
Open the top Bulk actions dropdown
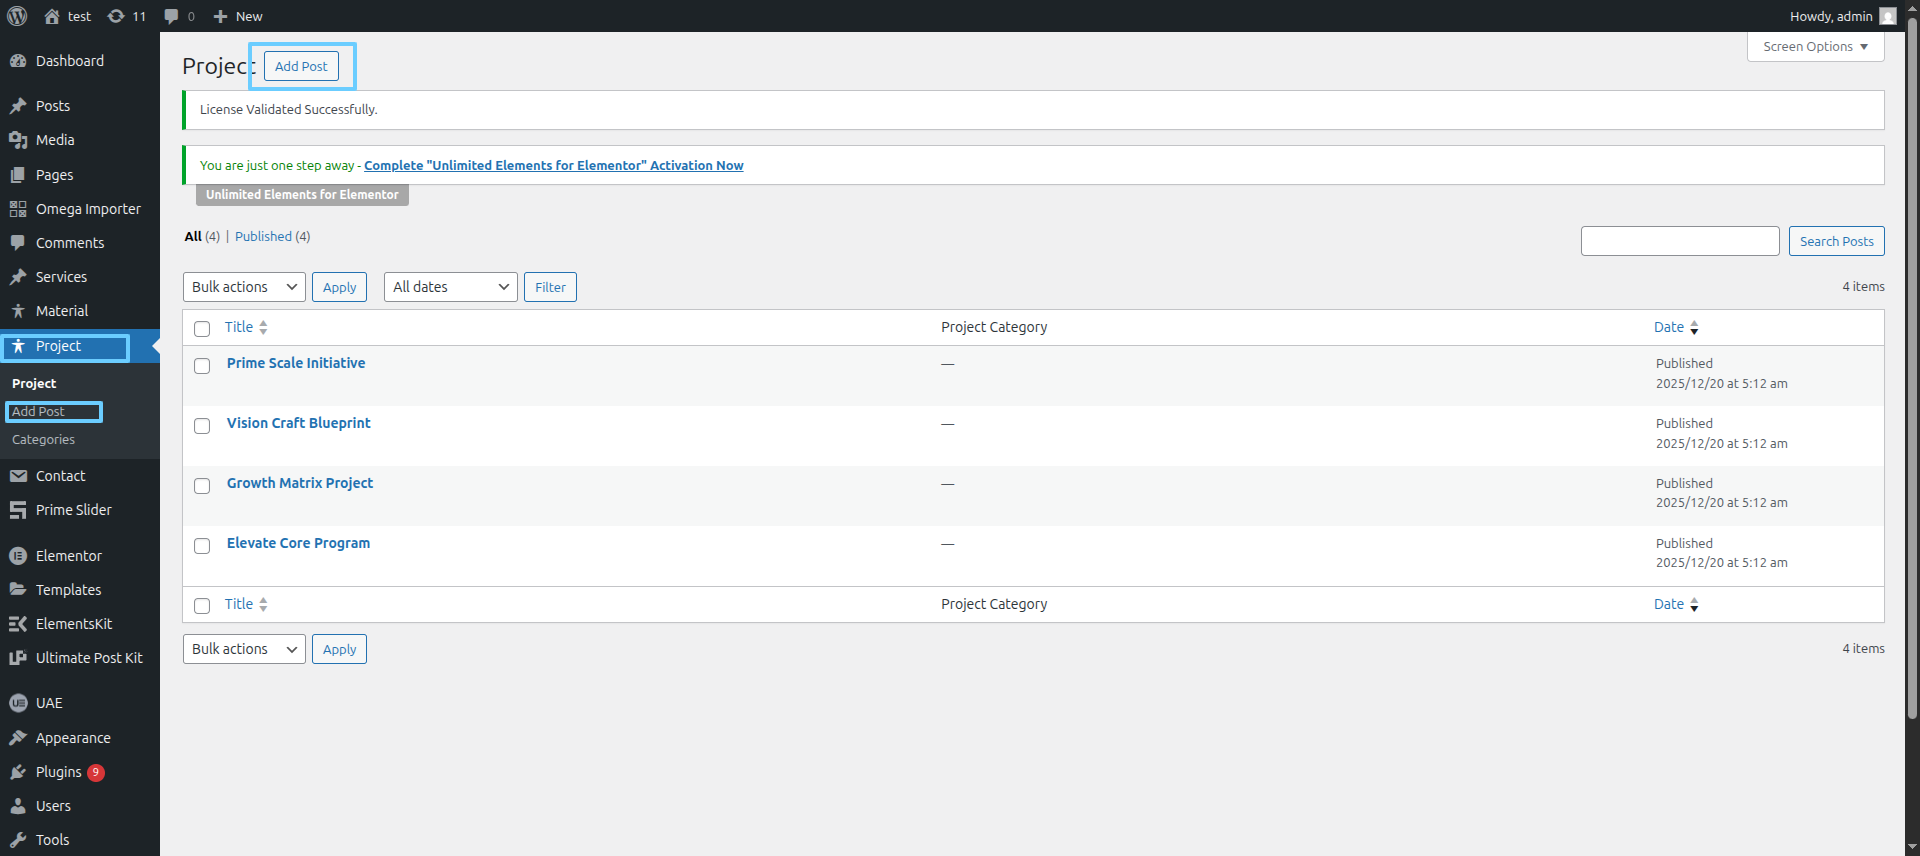pyautogui.click(x=244, y=287)
